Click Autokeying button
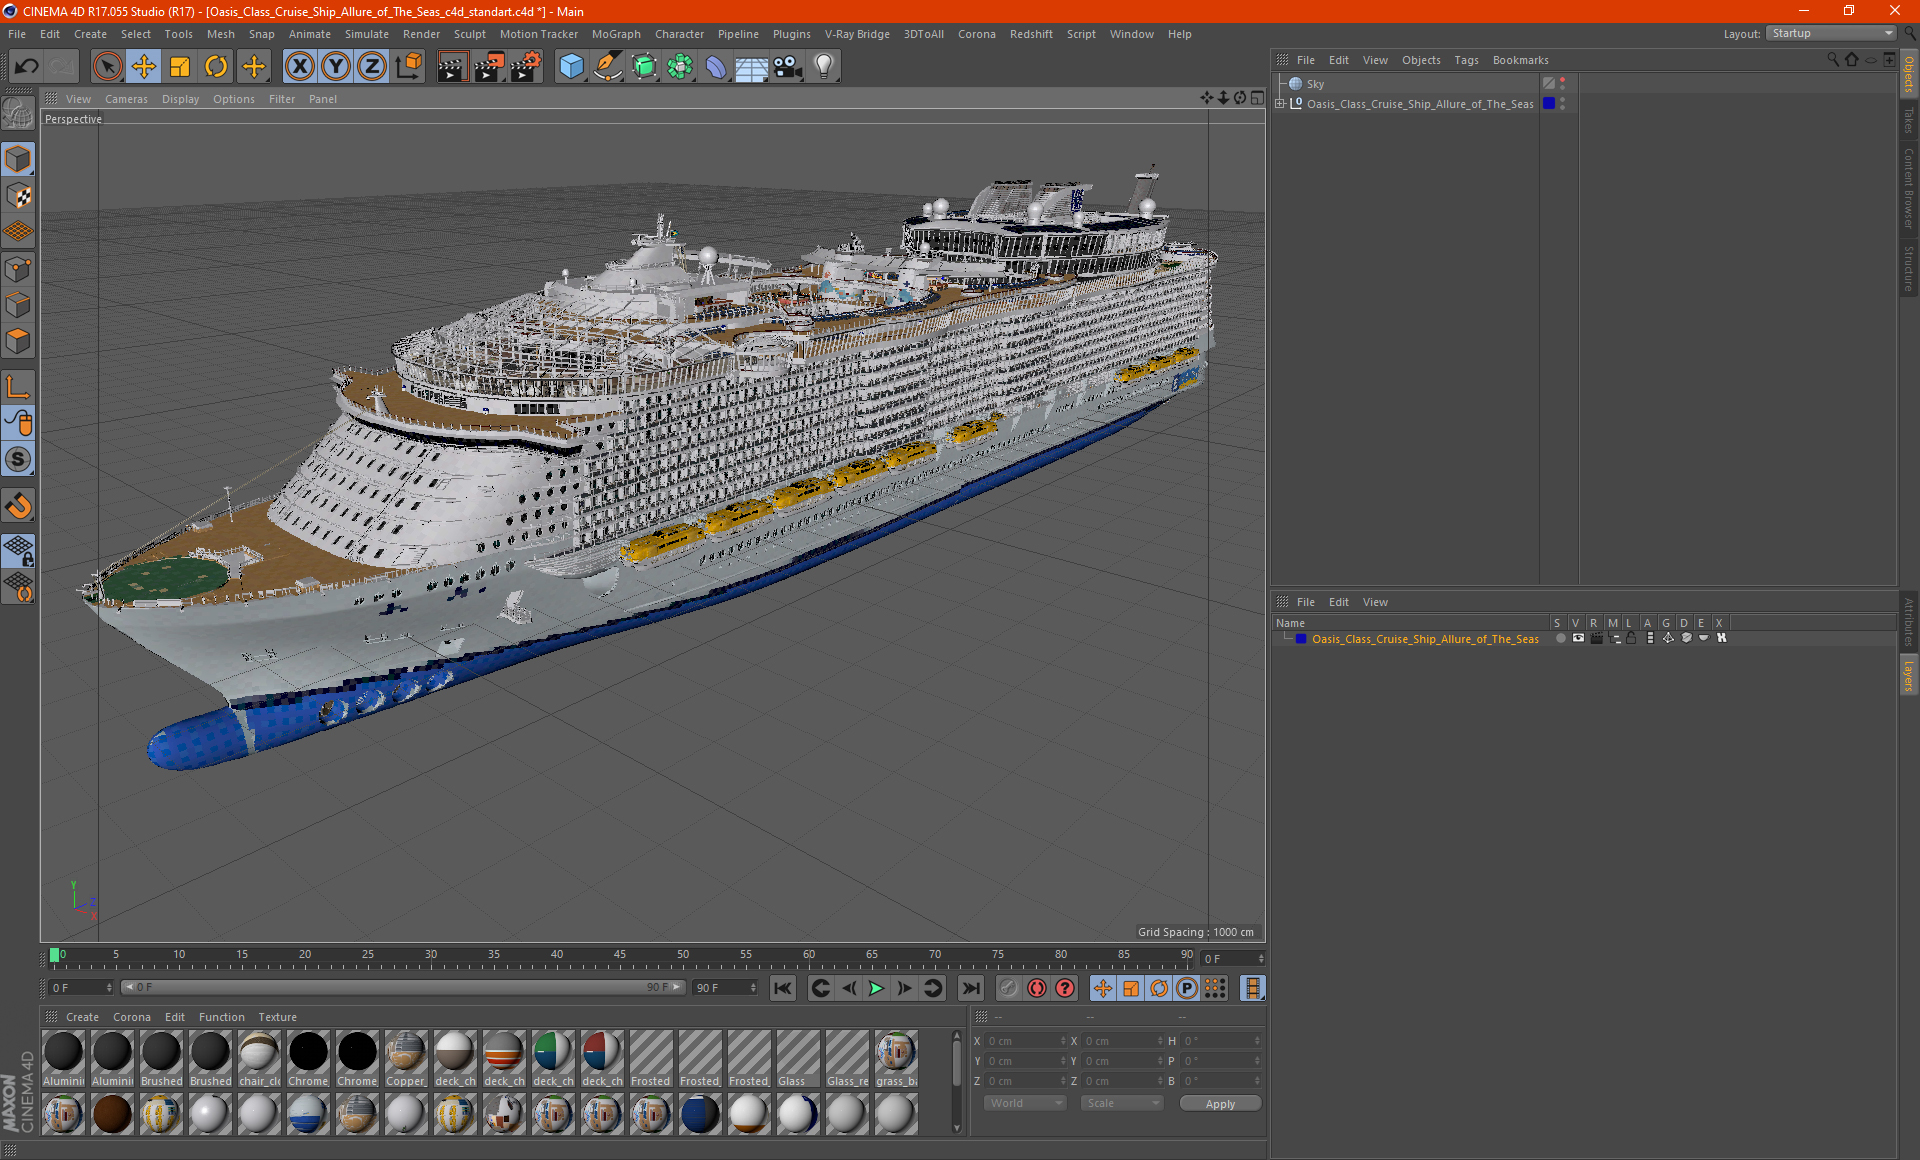The image size is (1920, 1160). point(1037,988)
